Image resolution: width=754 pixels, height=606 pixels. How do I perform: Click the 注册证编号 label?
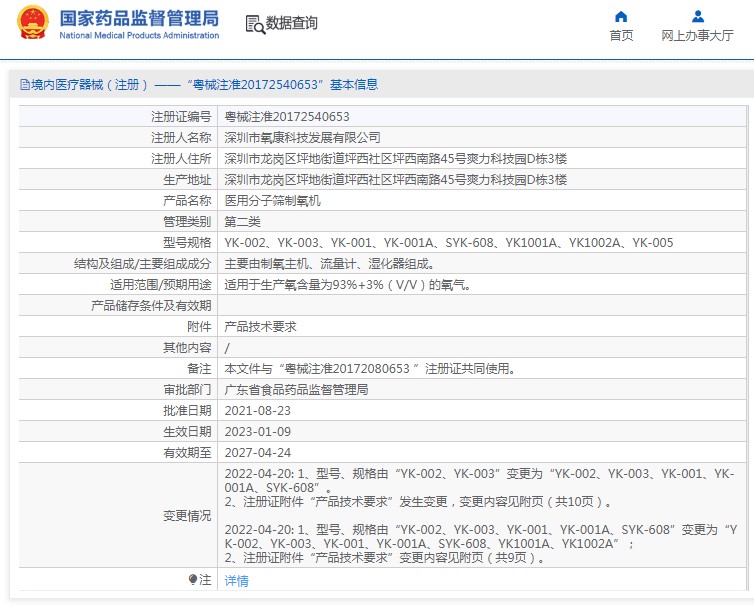[x=181, y=116]
